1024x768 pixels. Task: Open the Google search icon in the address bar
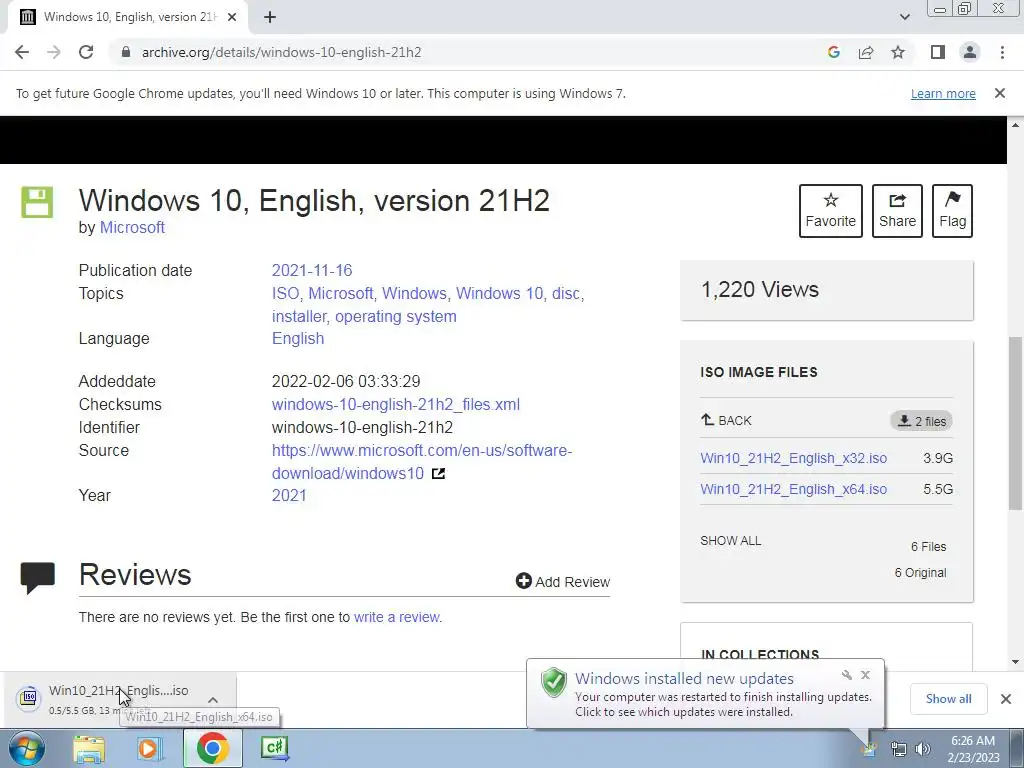click(833, 52)
